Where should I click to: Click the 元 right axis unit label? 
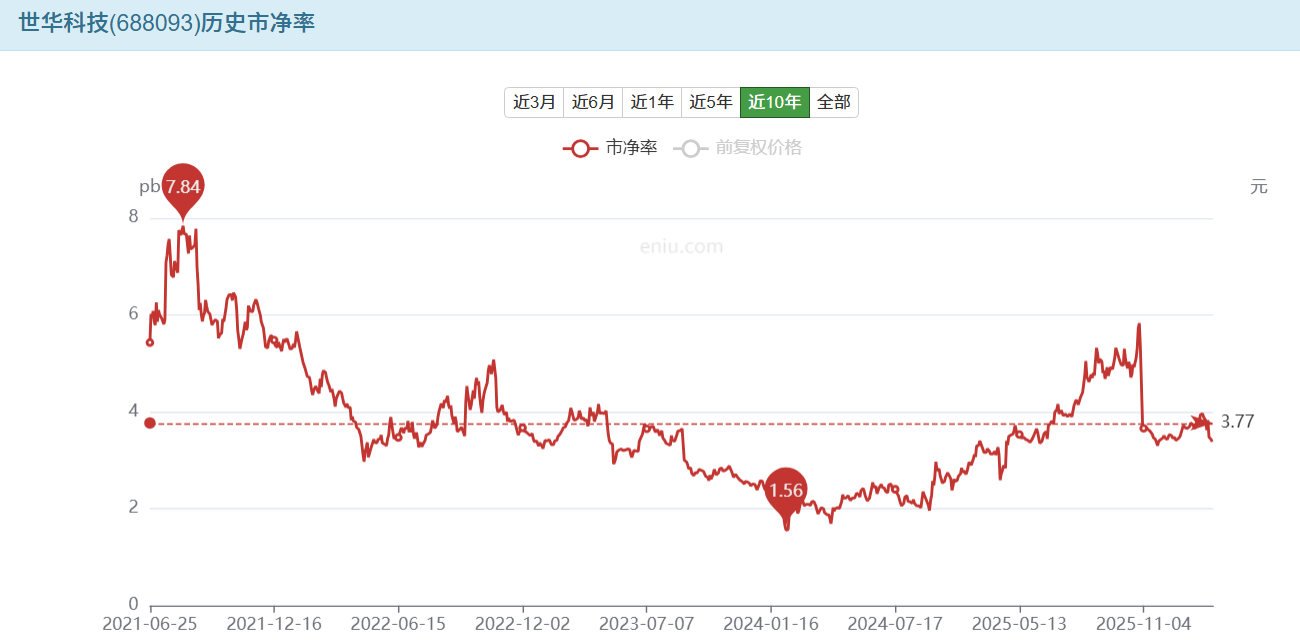pyautogui.click(x=1259, y=186)
